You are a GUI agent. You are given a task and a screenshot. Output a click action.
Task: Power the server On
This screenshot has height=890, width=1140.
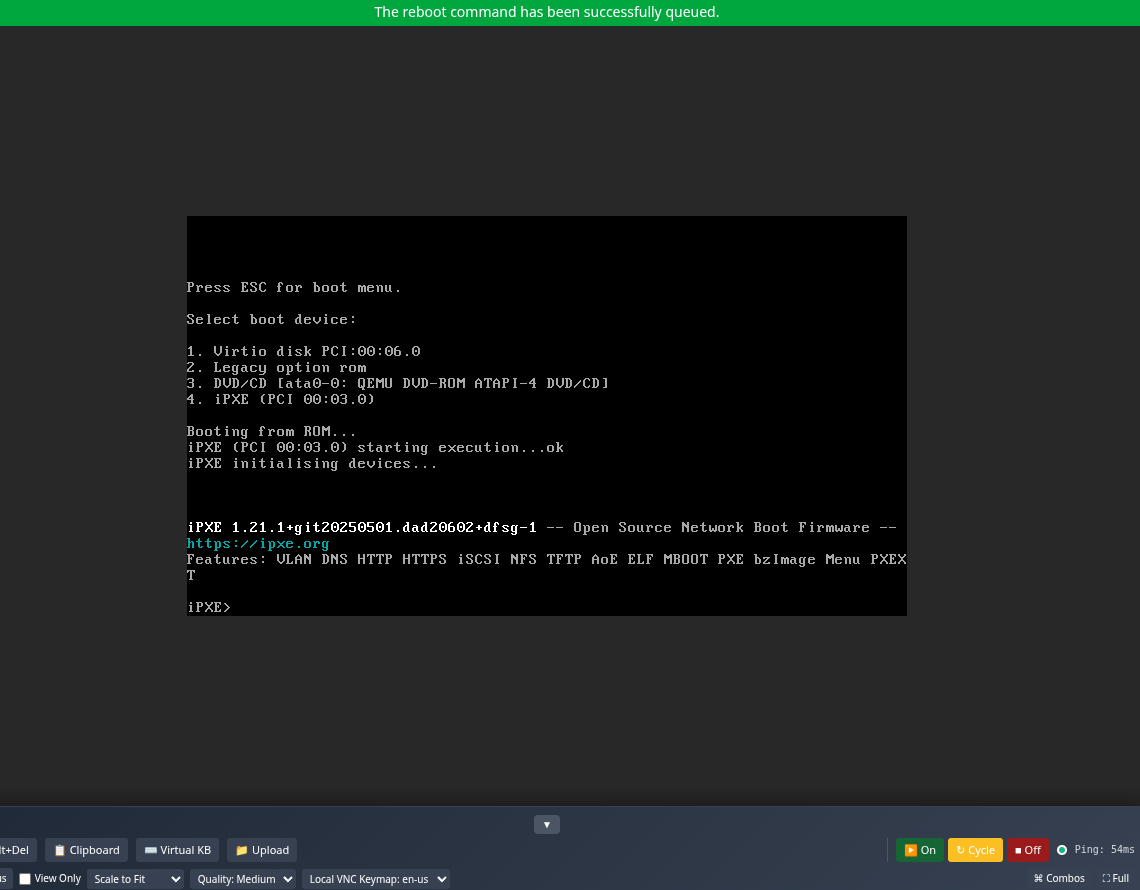[x=919, y=849]
